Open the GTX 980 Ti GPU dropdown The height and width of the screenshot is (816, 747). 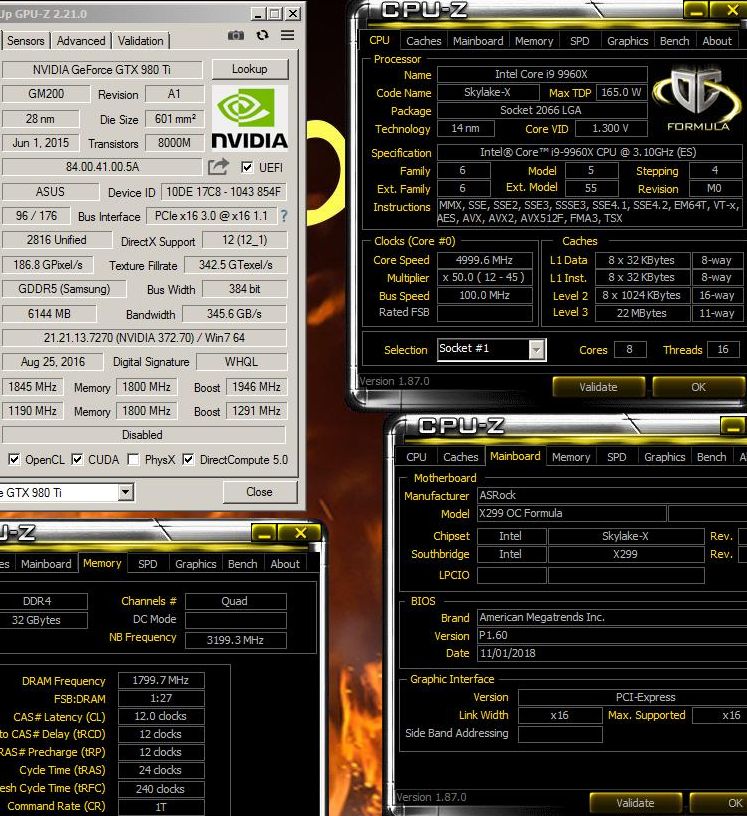pos(125,492)
